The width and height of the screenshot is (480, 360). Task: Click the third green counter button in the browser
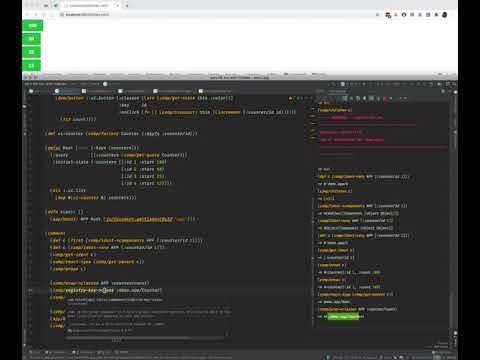point(32,52)
